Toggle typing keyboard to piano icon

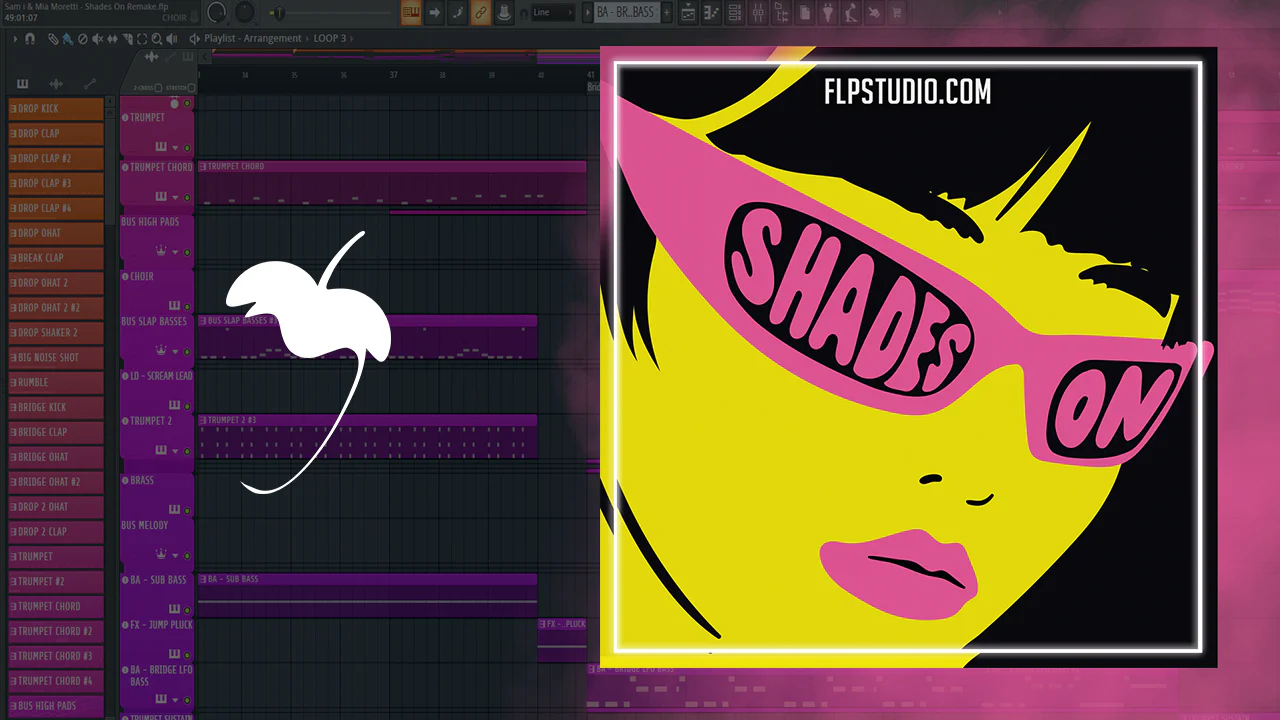[411, 12]
